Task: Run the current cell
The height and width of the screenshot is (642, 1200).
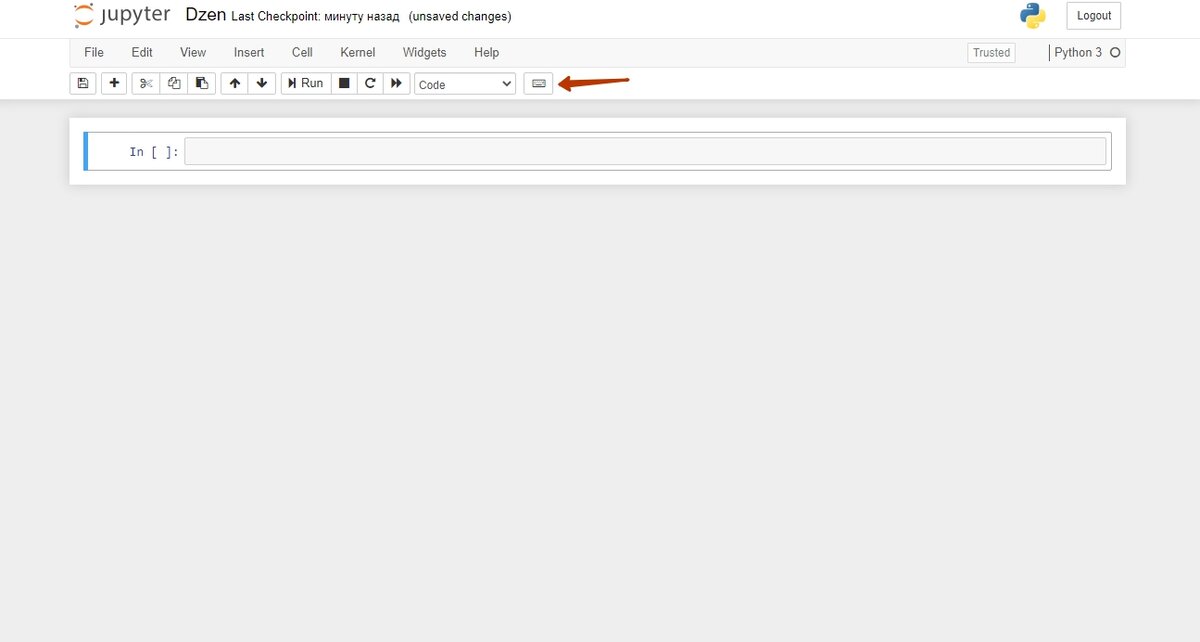Action: (x=306, y=84)
